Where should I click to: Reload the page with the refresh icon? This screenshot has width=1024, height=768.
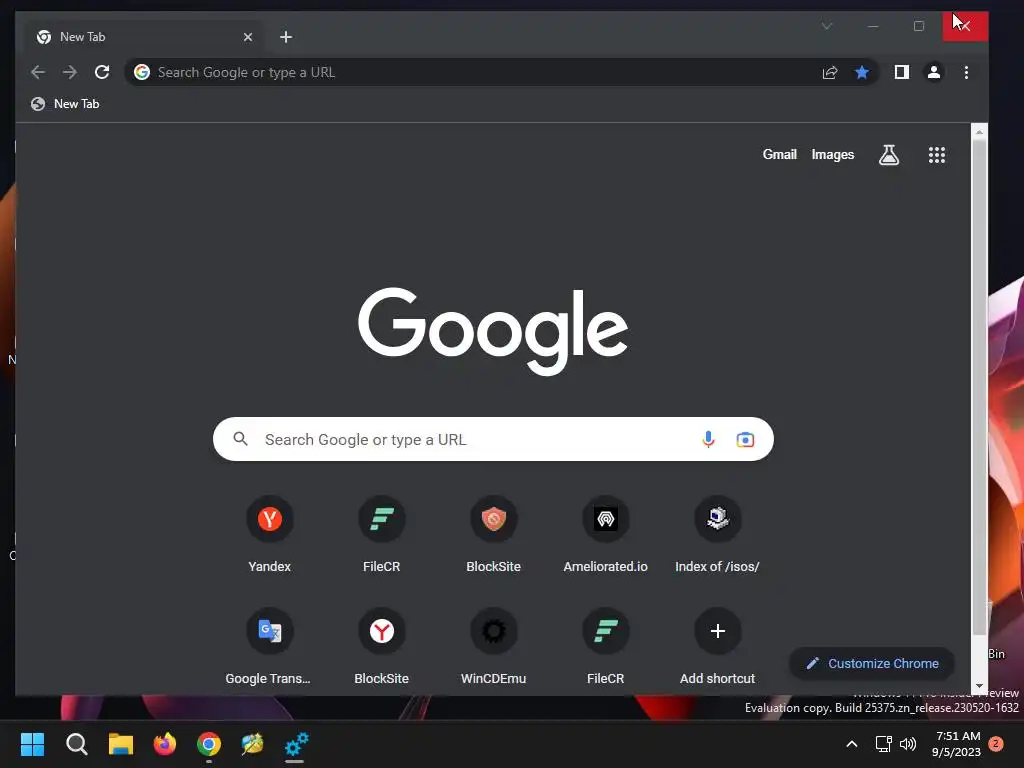pyautogui.click(x=102, y=72)
